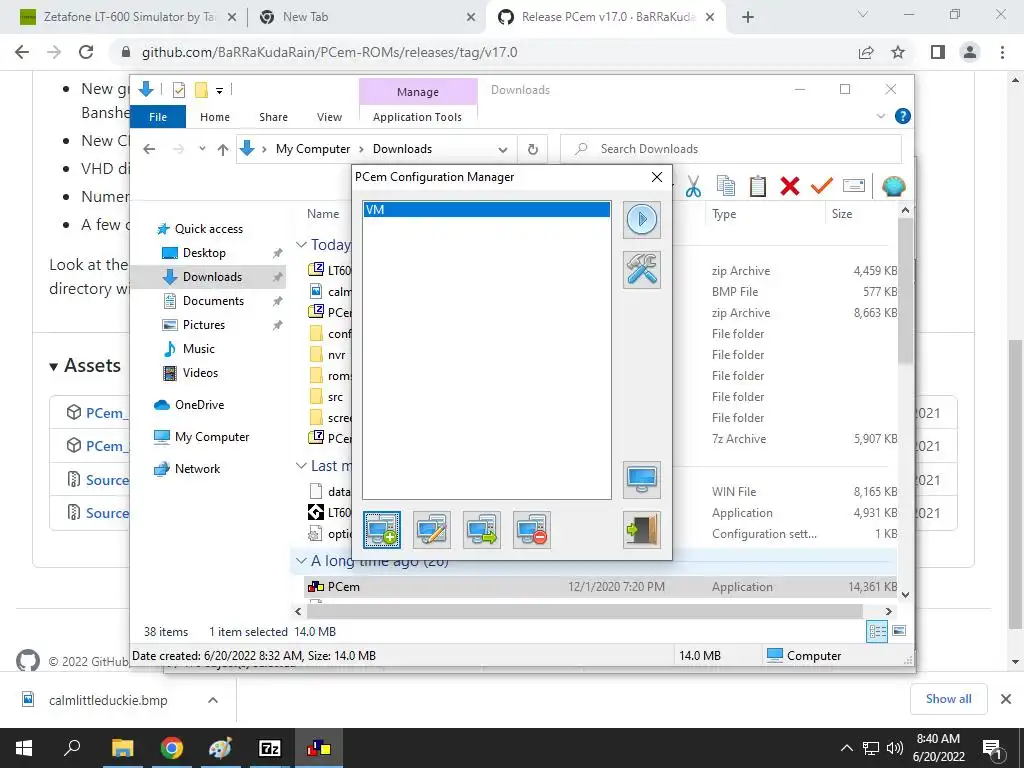Click Show all downloads button
Screen dimensions: 1024x768
[x=948, y=699]
